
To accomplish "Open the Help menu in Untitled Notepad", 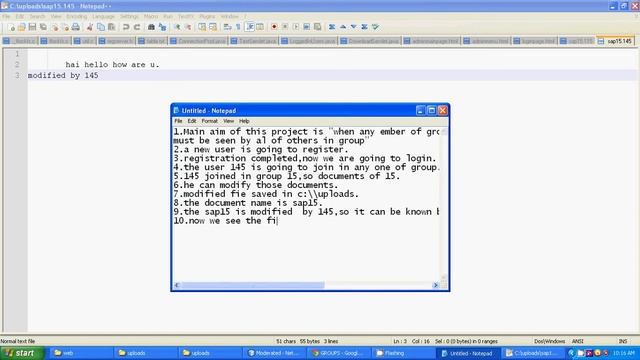I will tap(244, 121).
